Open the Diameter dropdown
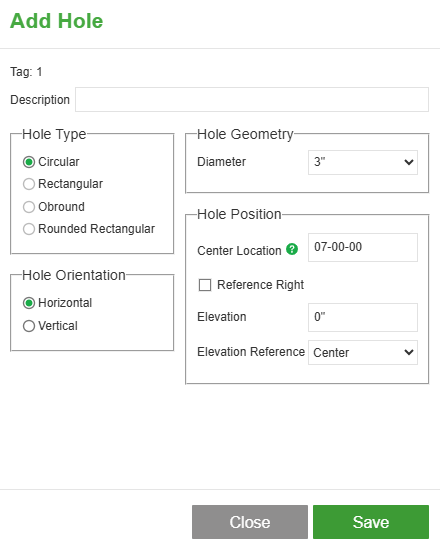Viewport: 440px width, 551px height. (x=363, y=162)
